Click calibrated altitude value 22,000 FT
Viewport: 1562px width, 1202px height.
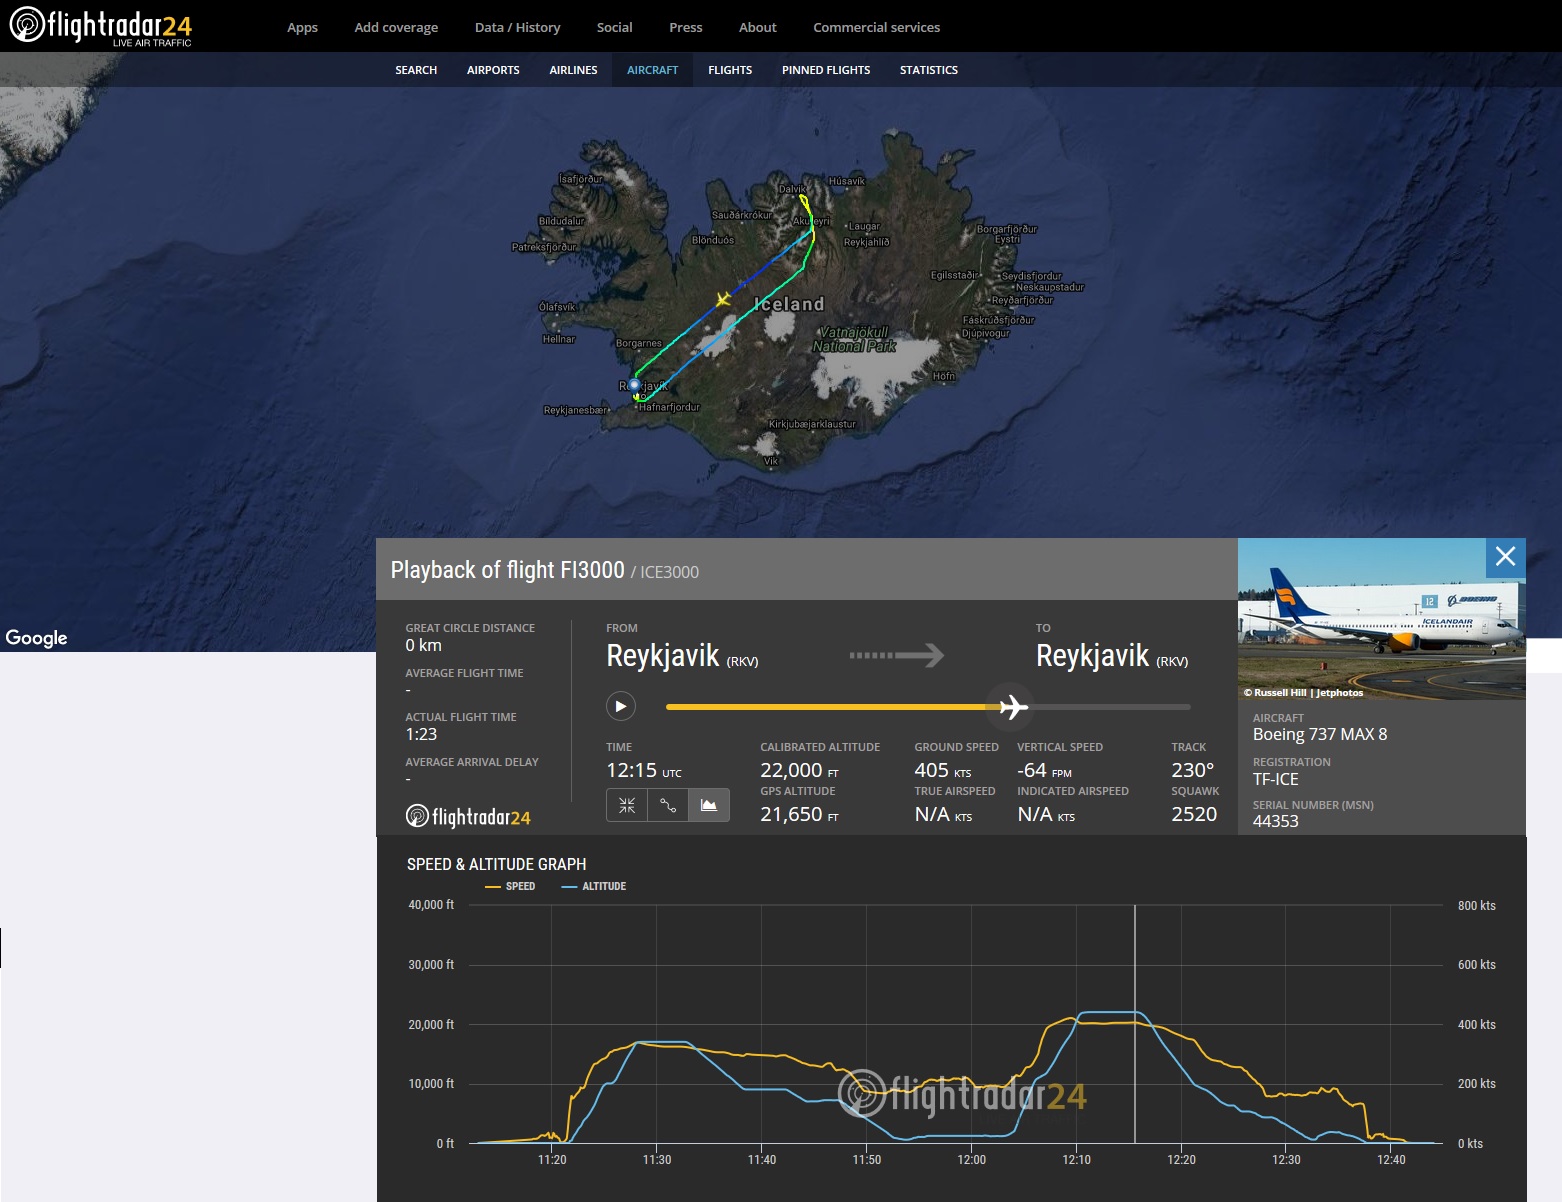click(799, 770)
